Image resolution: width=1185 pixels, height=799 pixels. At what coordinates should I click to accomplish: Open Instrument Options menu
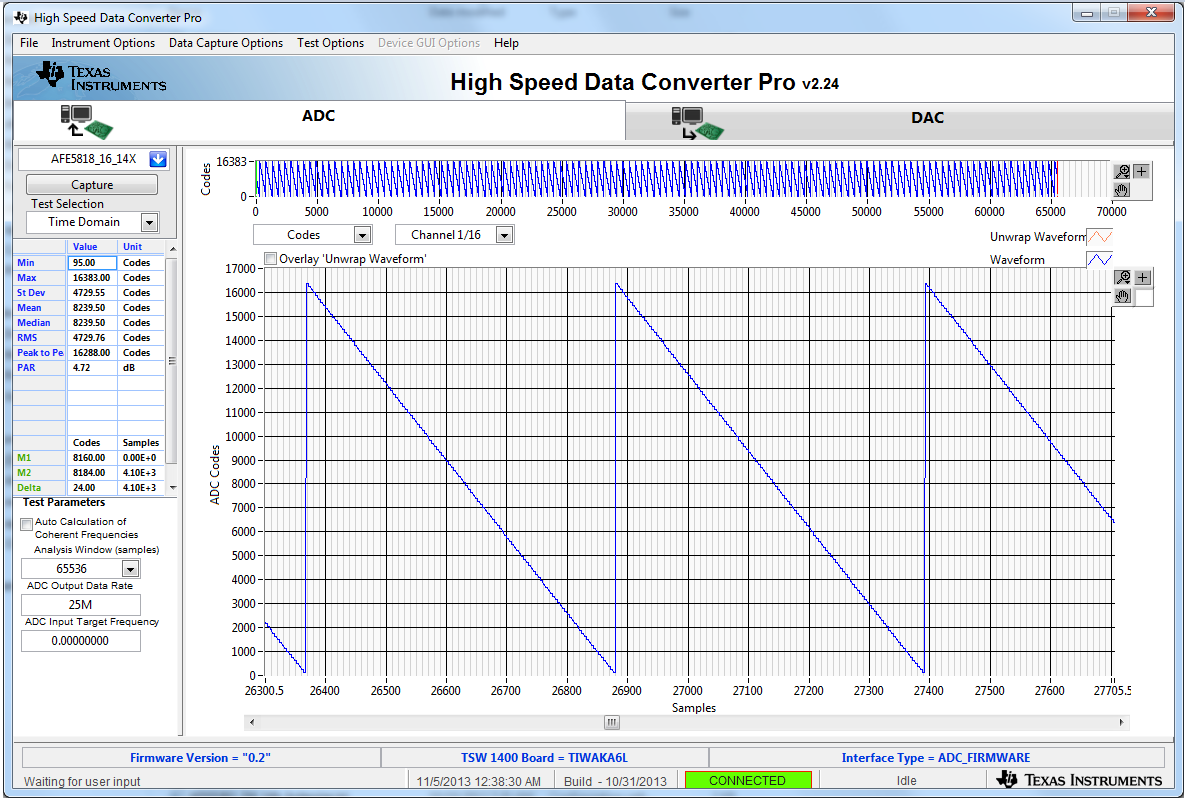103,43
